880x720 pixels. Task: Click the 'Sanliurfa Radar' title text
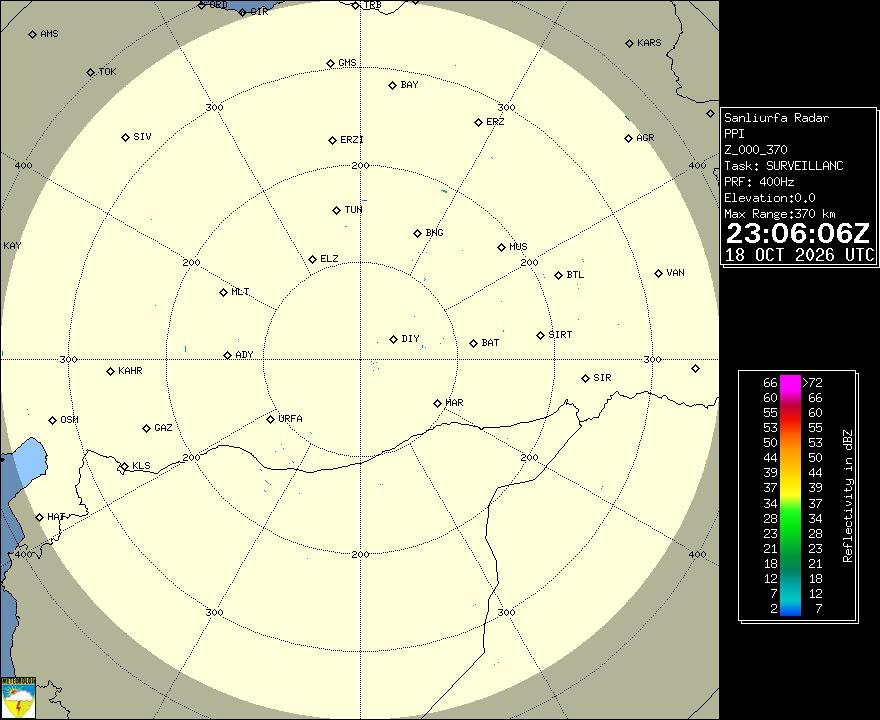click(776, 118)
